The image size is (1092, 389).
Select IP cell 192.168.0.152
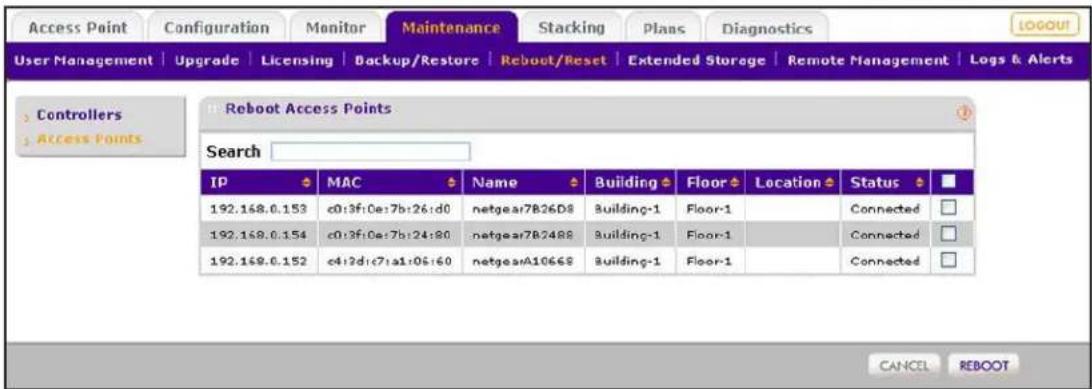click(x=258, y=262)
